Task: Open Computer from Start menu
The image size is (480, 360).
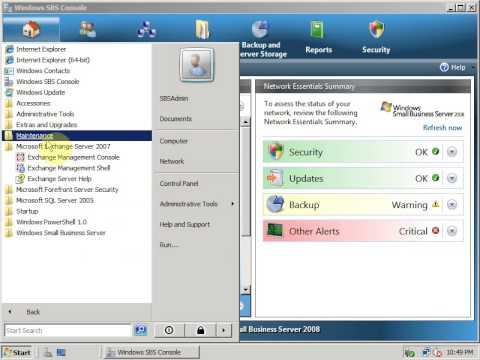Action: click(x=173, y=141)
